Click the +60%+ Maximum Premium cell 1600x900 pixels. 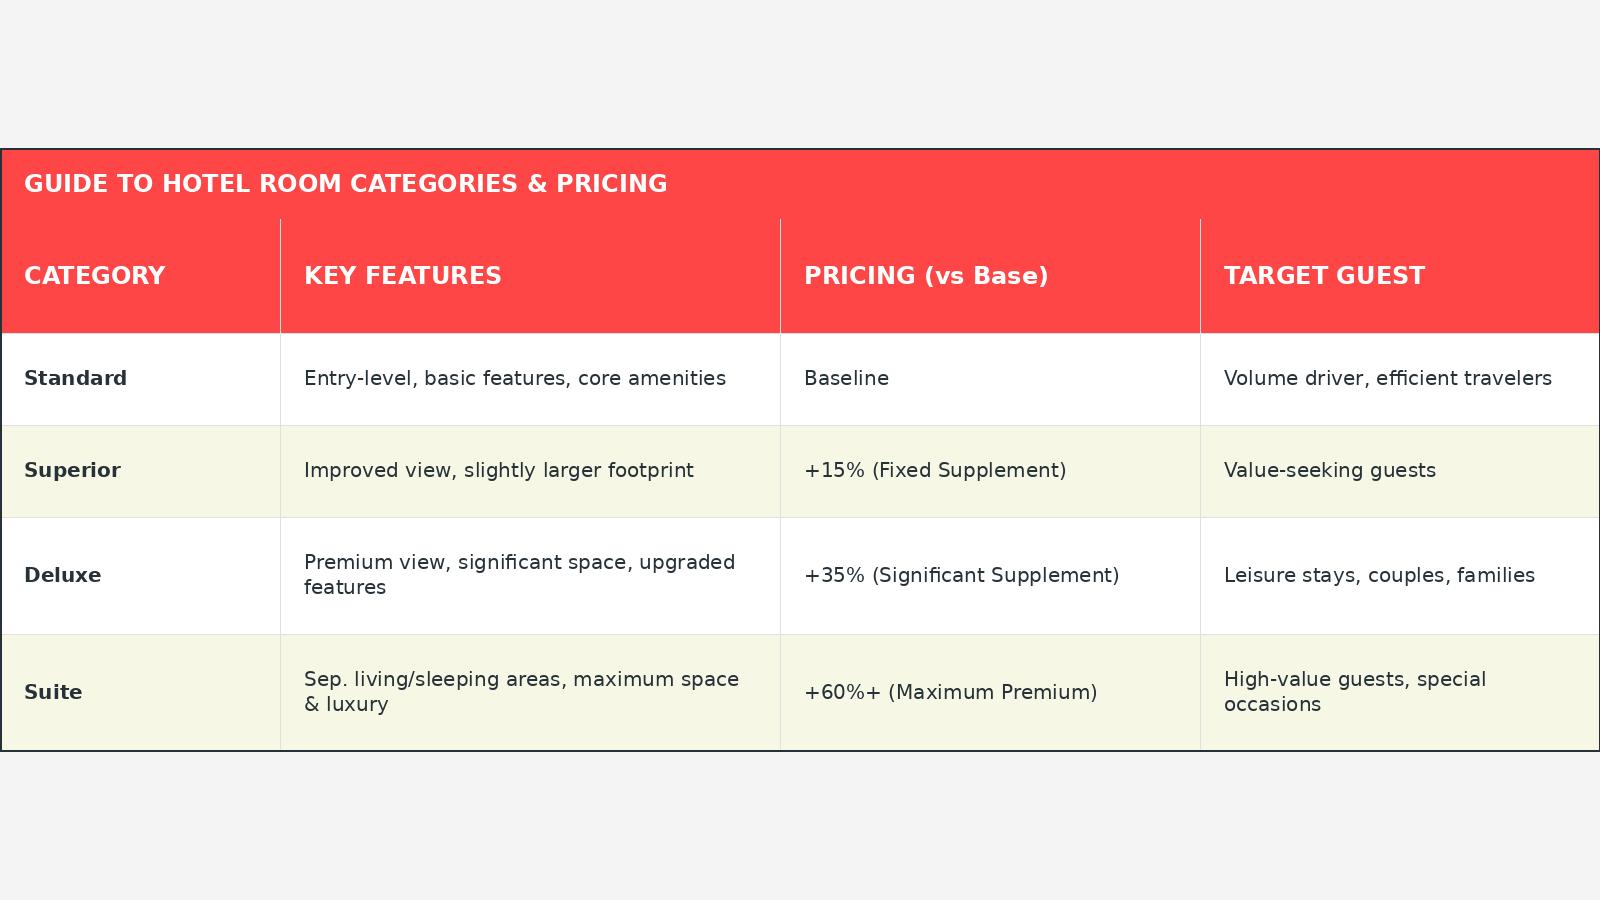[x=990, y=692]
